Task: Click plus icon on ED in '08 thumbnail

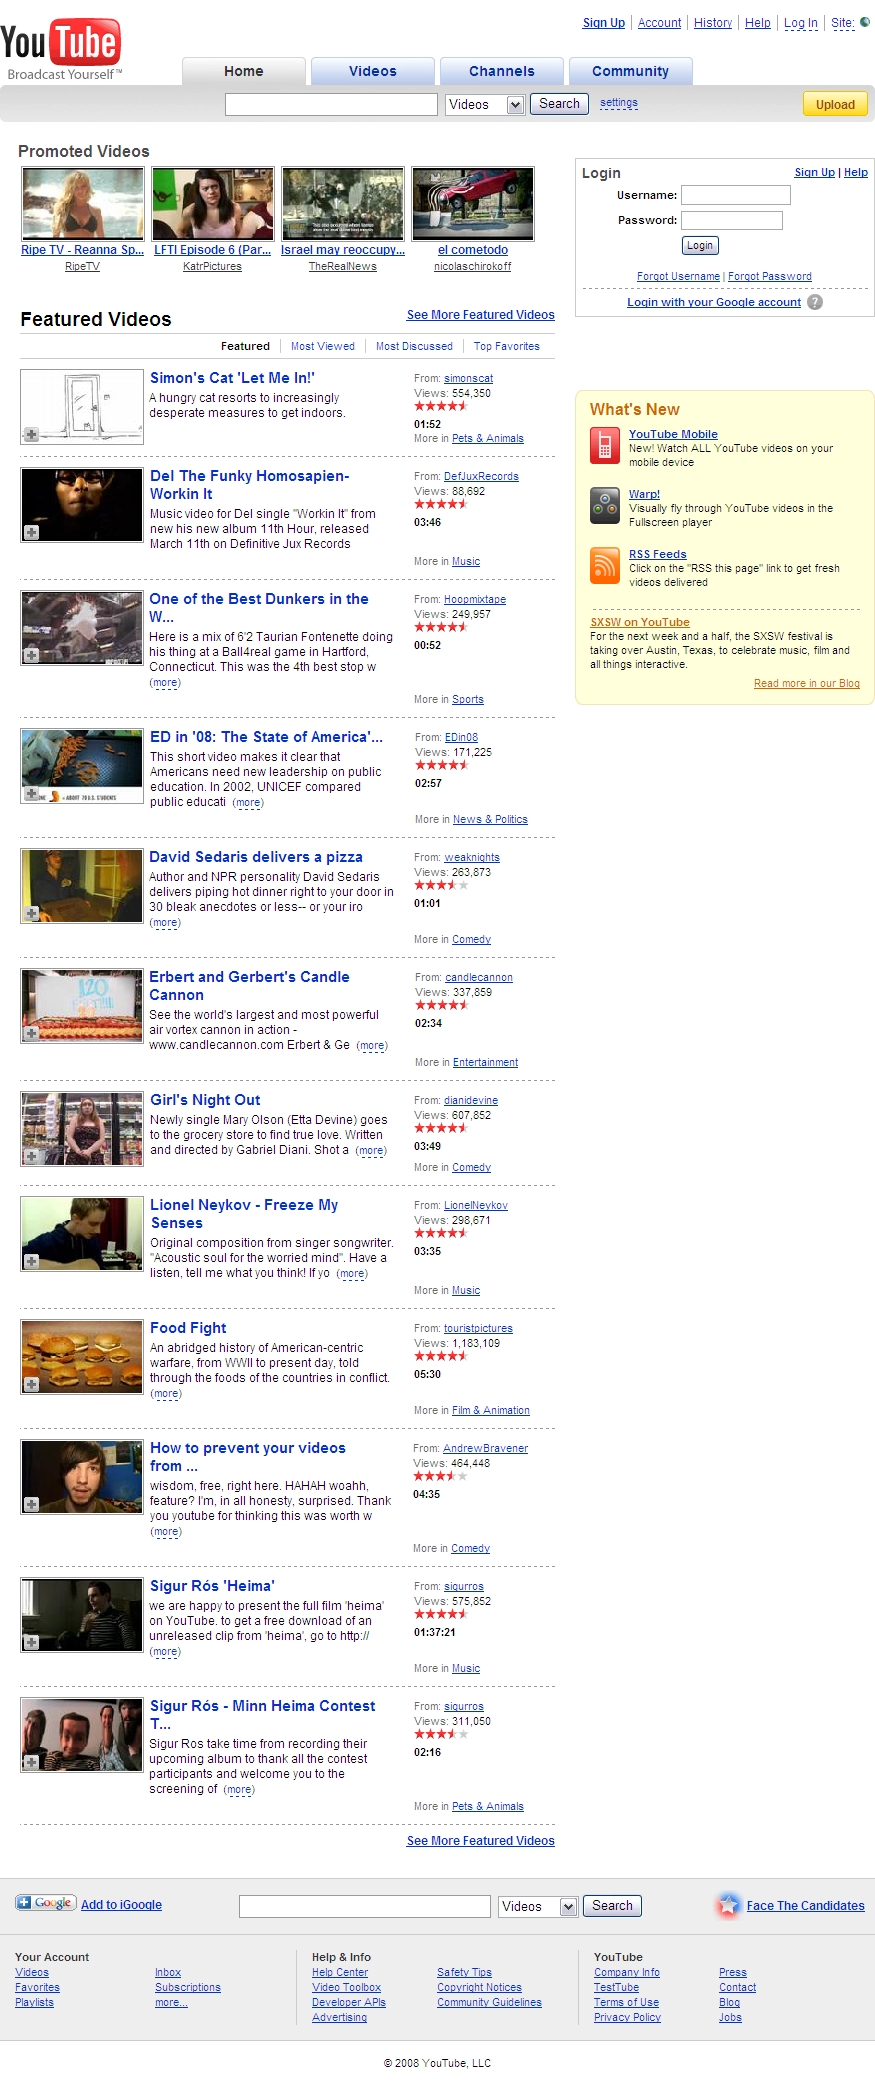Action: pyautogui.click(x=31, y=794)
